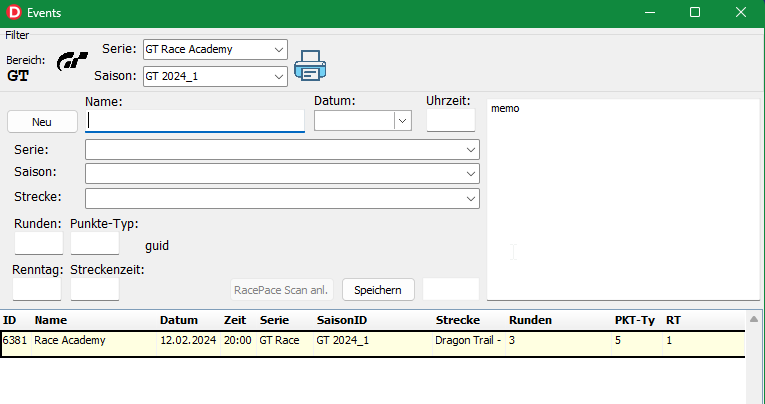Image resolution: width=765 pixels, height=404 pixels.
Task: Expand the filter Serie dropdown GT Race Academy
Action: coord(277,49)
